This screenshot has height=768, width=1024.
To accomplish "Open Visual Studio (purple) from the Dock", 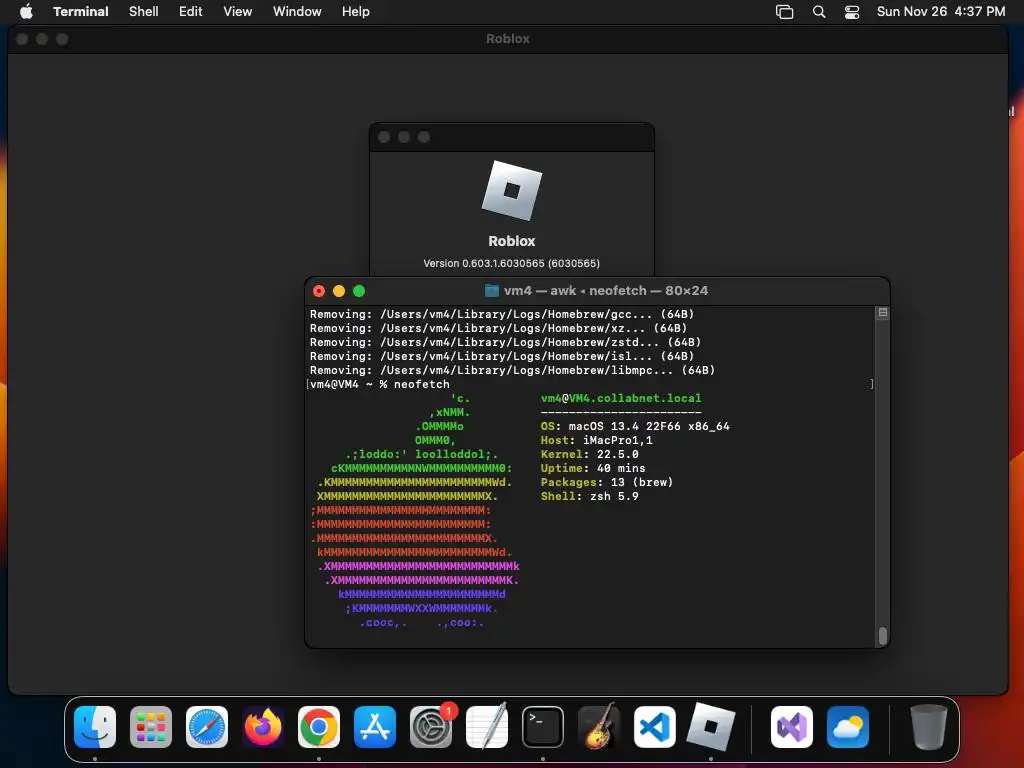I will tap(792, 727).
